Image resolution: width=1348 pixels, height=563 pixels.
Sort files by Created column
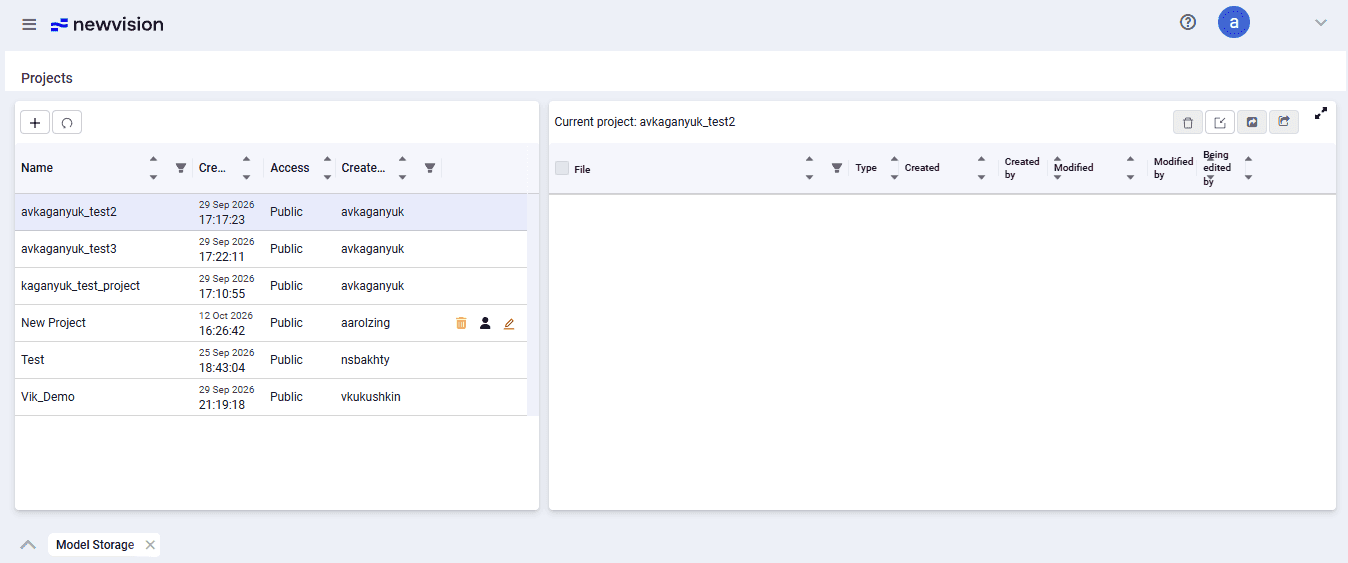(x=982, y=168)
